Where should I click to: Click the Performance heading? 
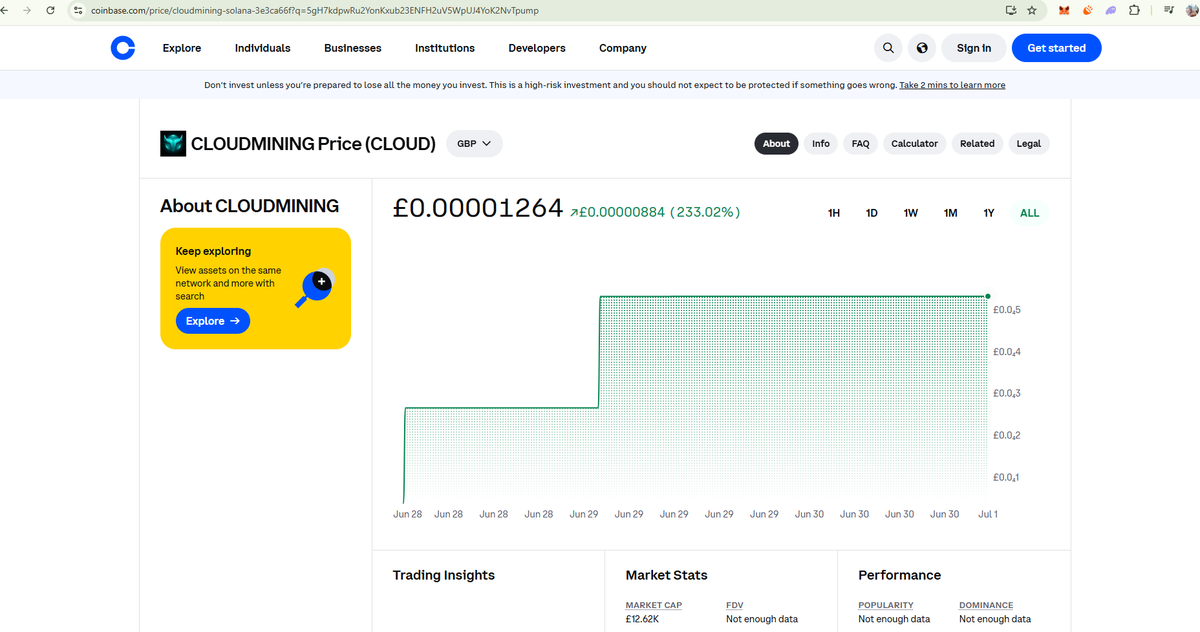(x=900, y=575)
